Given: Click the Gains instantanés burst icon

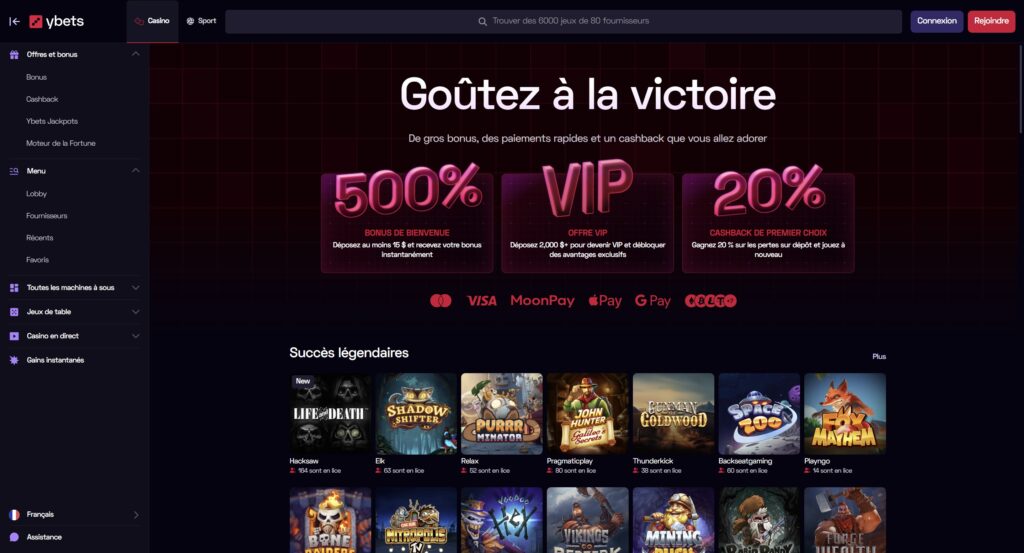Looking at the screenshot, I should coord(14,360).
